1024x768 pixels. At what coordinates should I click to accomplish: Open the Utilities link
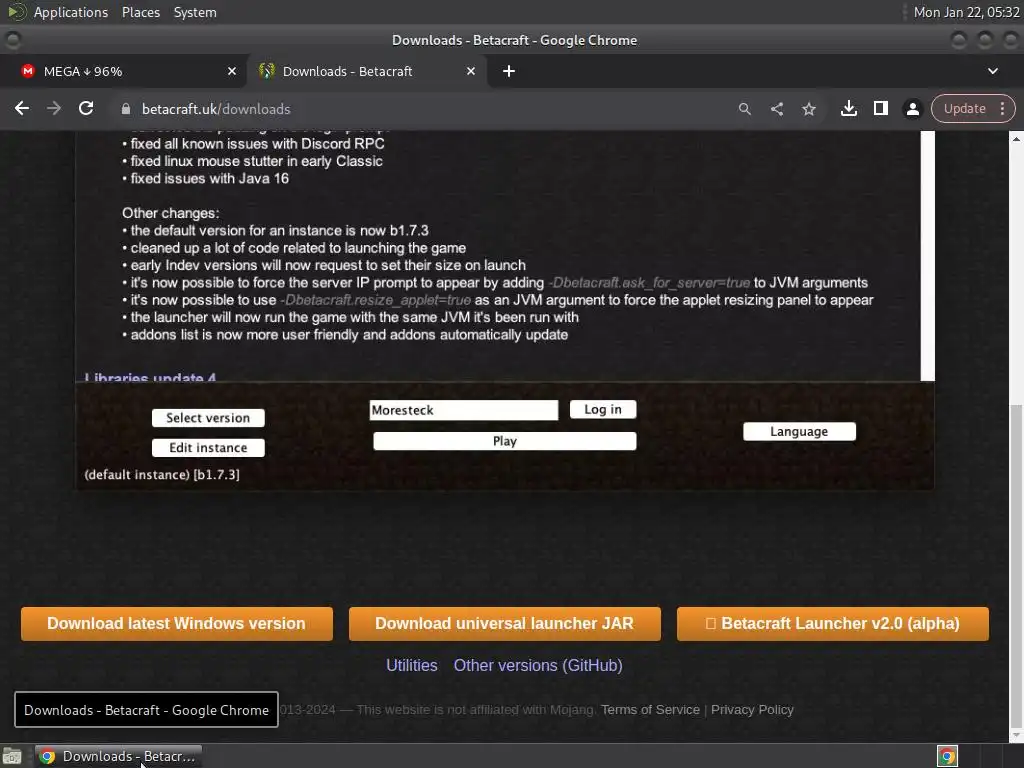coord(412,665)
